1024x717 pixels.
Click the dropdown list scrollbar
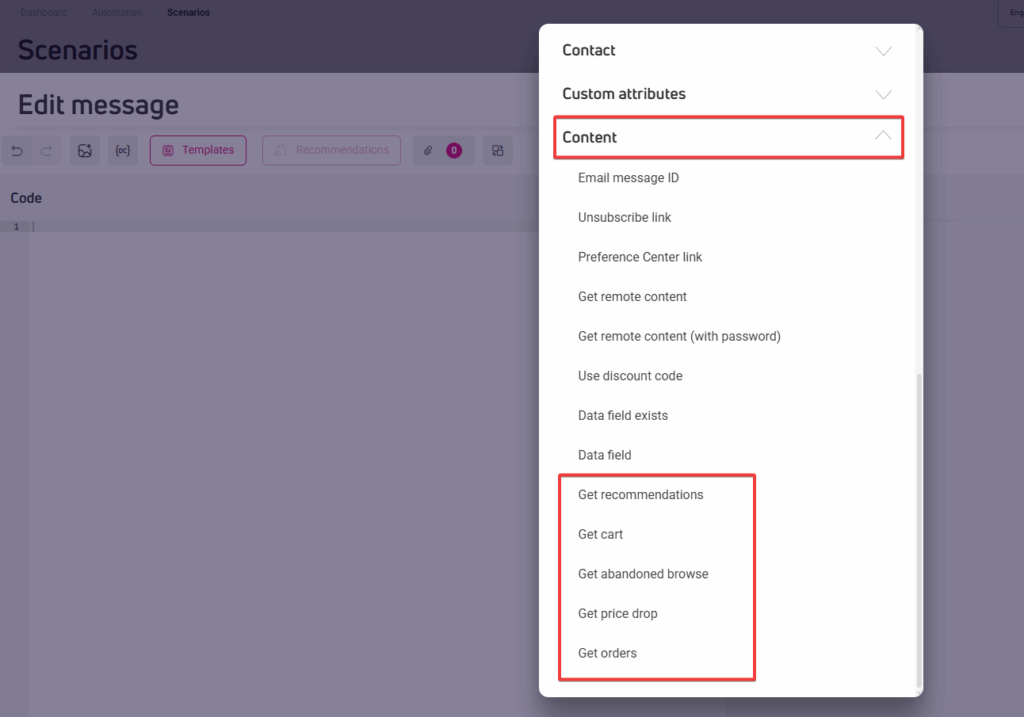point(919,530)
